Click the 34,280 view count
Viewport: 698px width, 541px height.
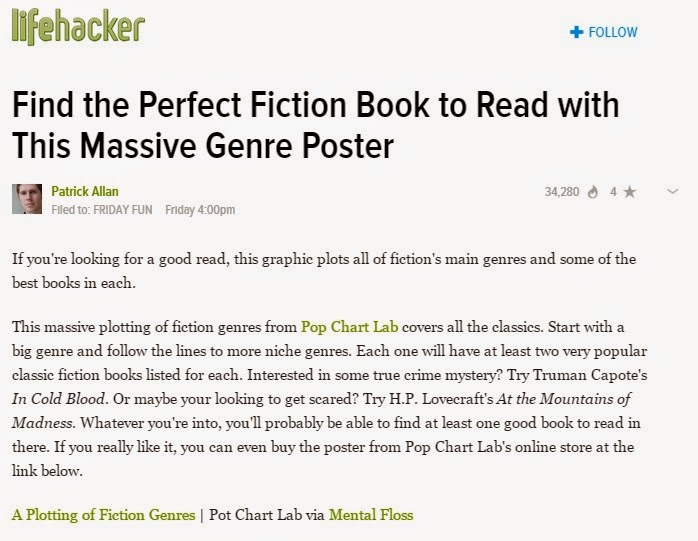562,192
